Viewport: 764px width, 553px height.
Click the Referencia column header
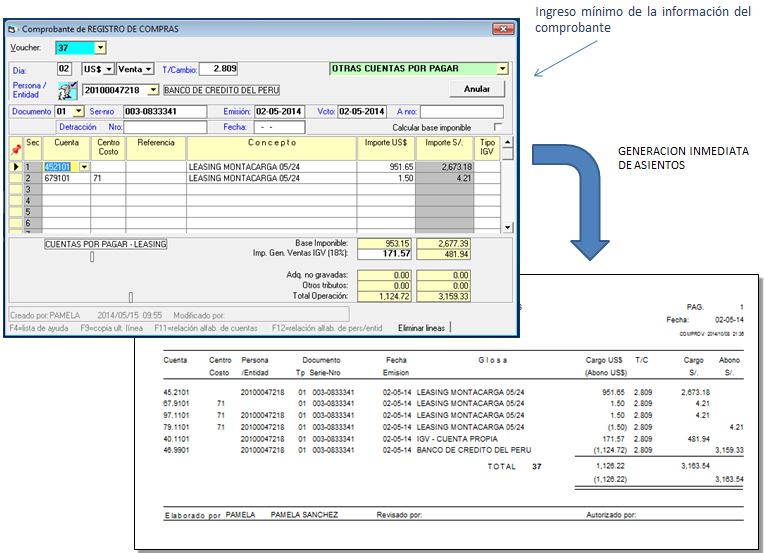pyautogui.click(x=156, y=148)
